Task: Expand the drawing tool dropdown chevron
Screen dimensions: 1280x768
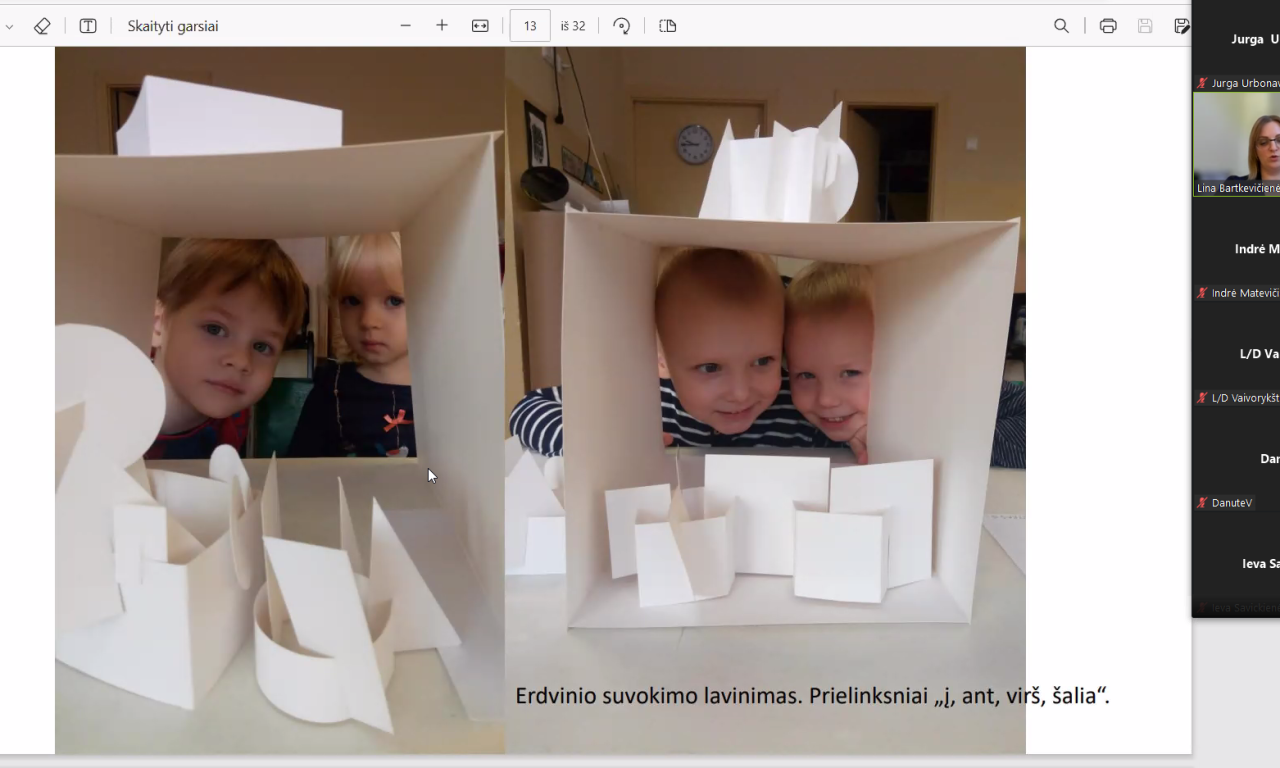Action: coord(10,27)
